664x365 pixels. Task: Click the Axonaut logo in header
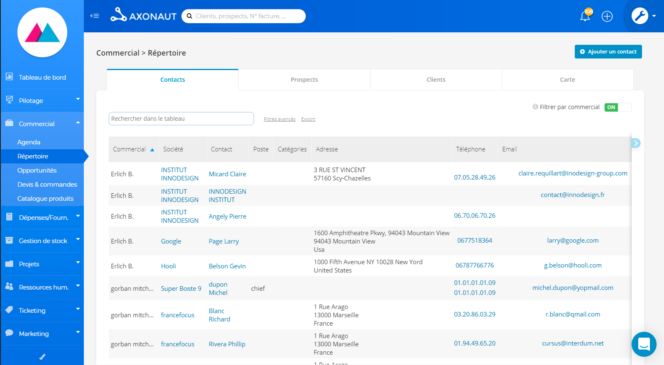click(143, 16)
